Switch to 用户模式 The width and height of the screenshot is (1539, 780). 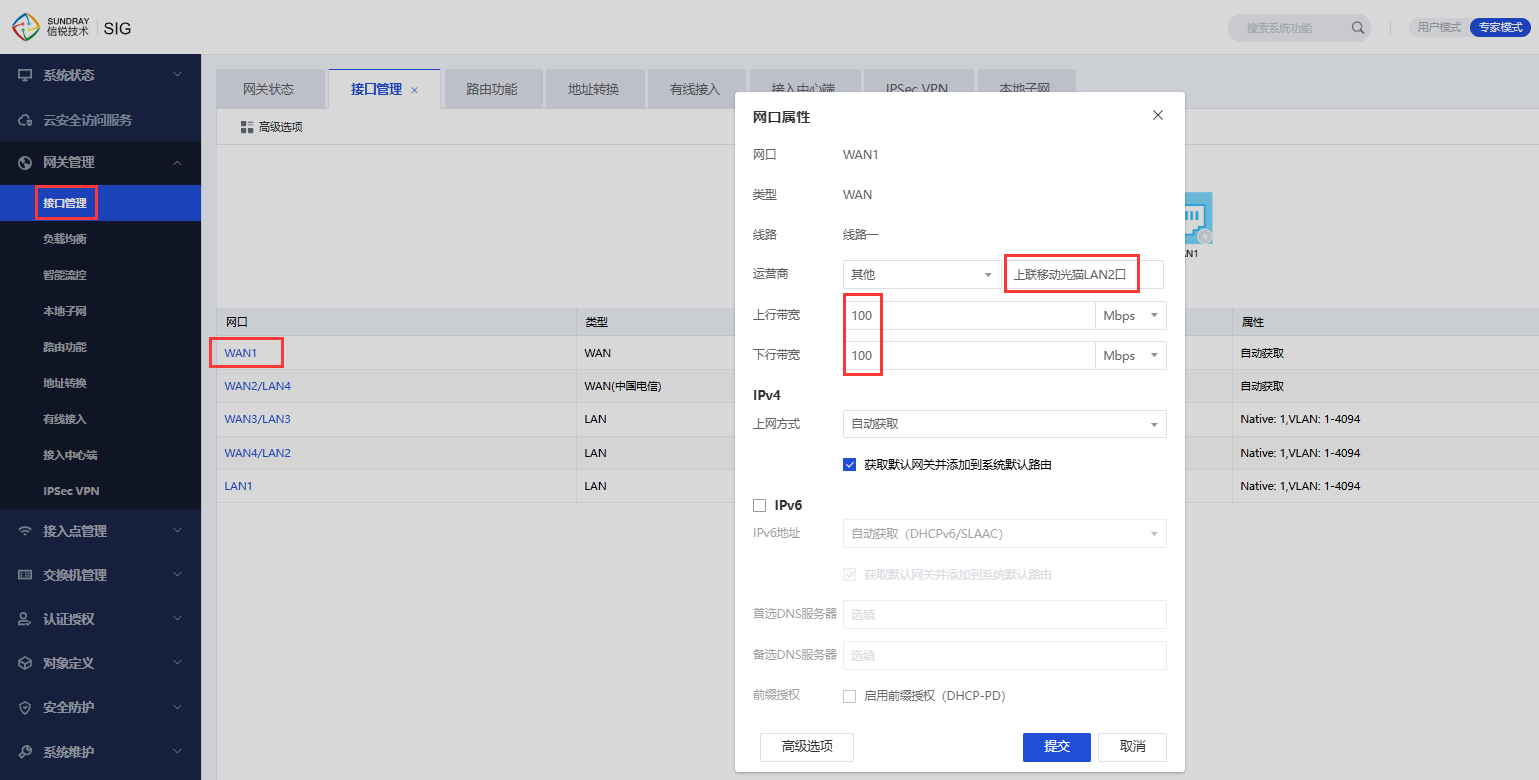coord(1439,28)
